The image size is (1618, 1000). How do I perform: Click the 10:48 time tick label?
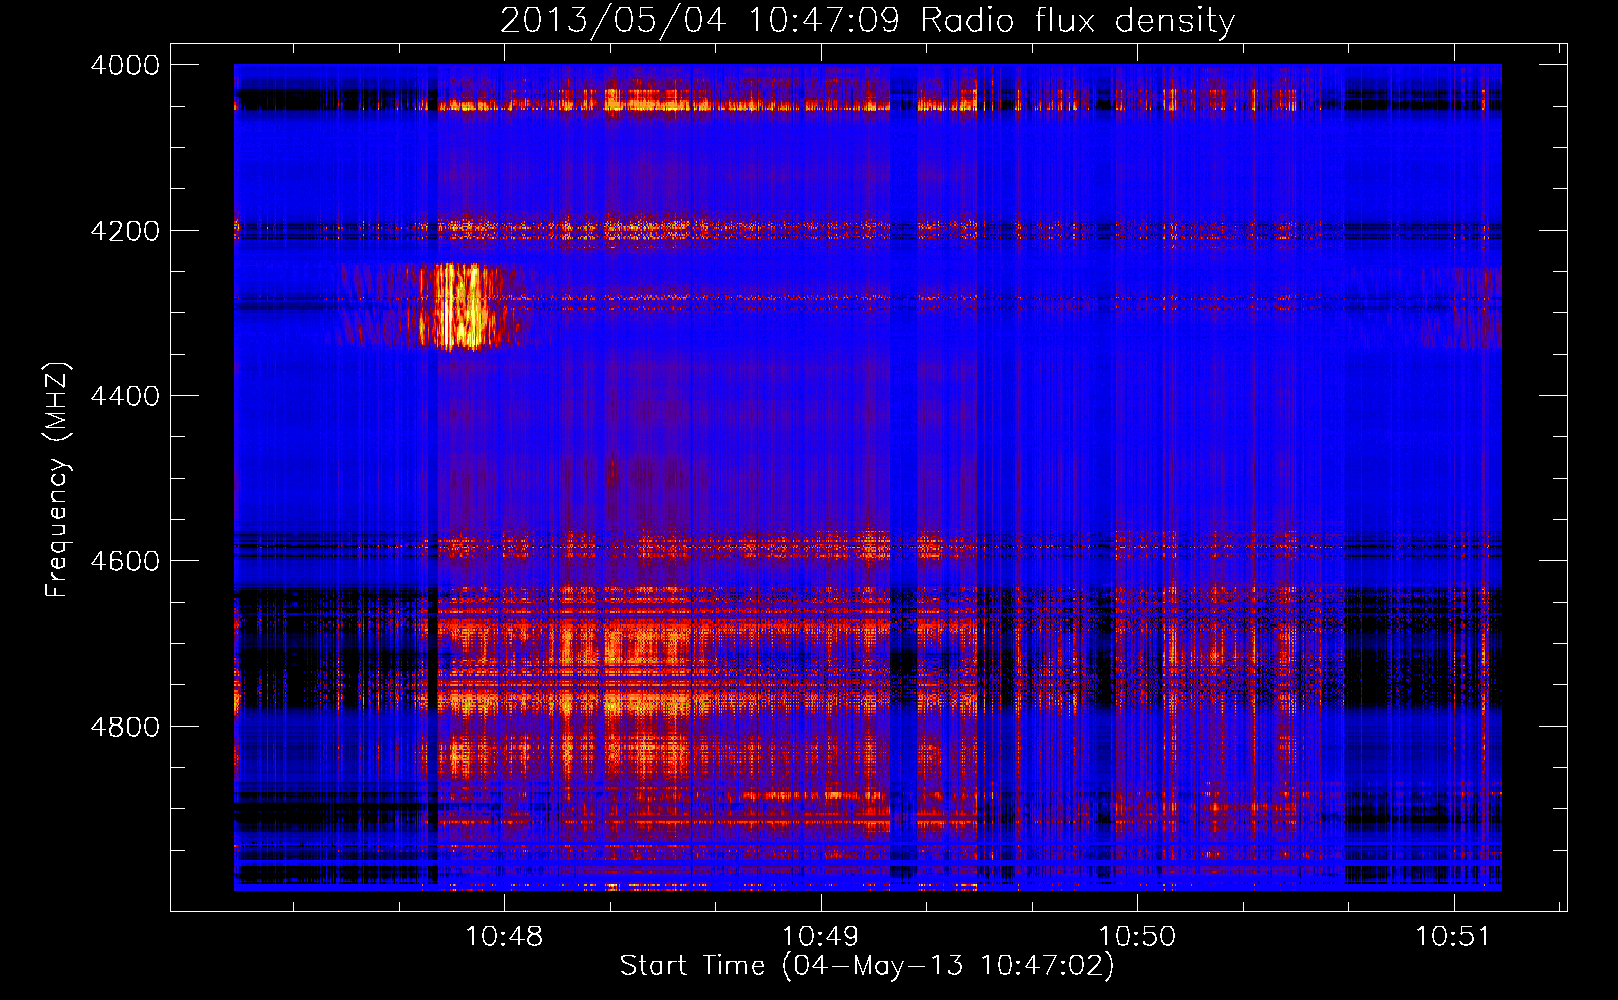504,937
